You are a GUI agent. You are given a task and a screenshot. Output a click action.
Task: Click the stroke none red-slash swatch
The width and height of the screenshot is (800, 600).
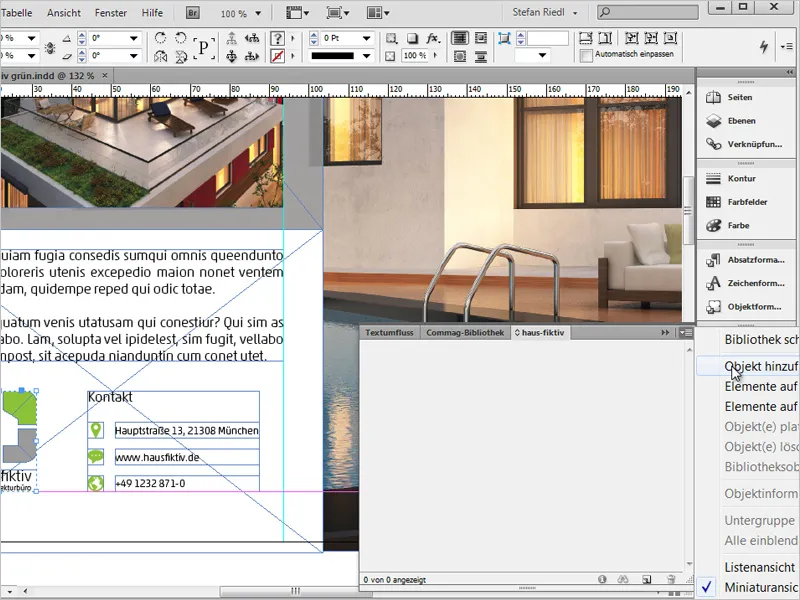coord(278,56)
